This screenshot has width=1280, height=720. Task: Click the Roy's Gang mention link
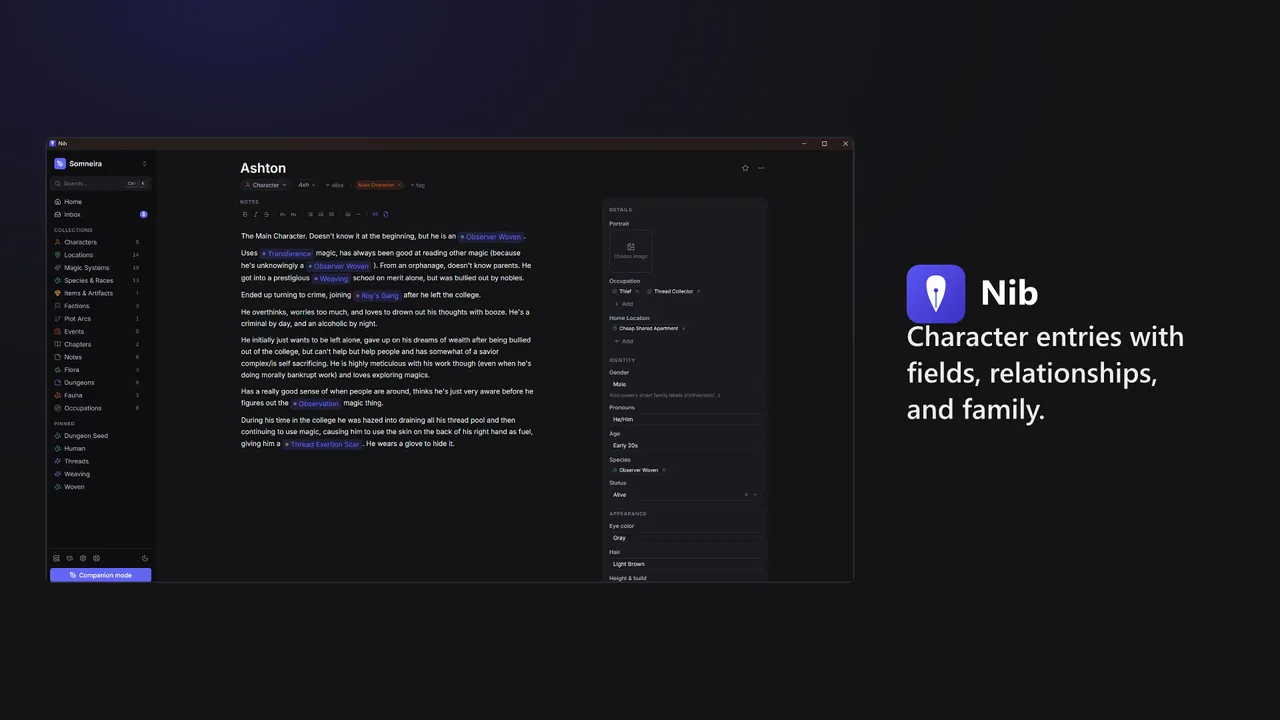click(x=377, y=296)
